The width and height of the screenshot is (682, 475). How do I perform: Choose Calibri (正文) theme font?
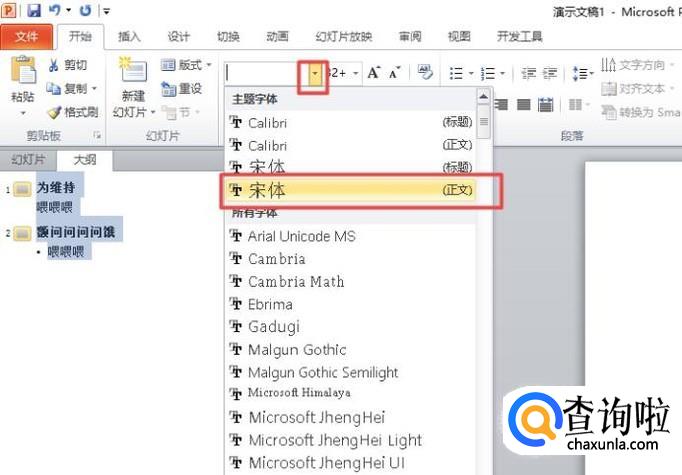pyautogui.click(x=351, y=145)
